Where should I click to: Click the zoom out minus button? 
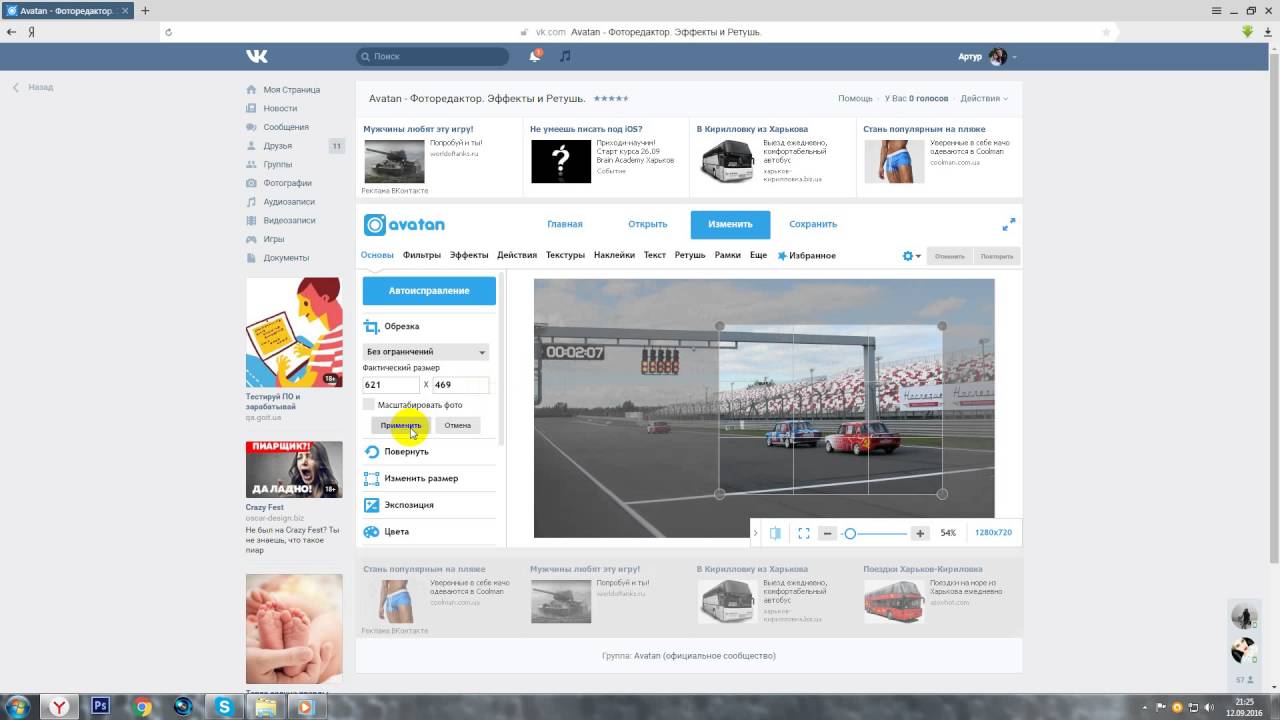pyautogui.click(x=827, y=533)
